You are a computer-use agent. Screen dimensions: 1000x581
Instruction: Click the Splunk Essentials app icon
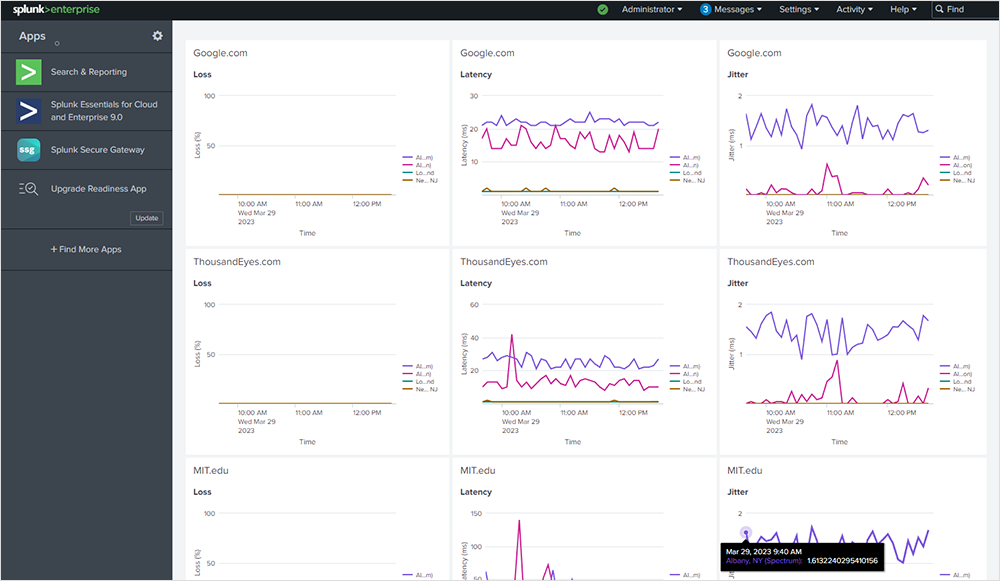point(29,111)
